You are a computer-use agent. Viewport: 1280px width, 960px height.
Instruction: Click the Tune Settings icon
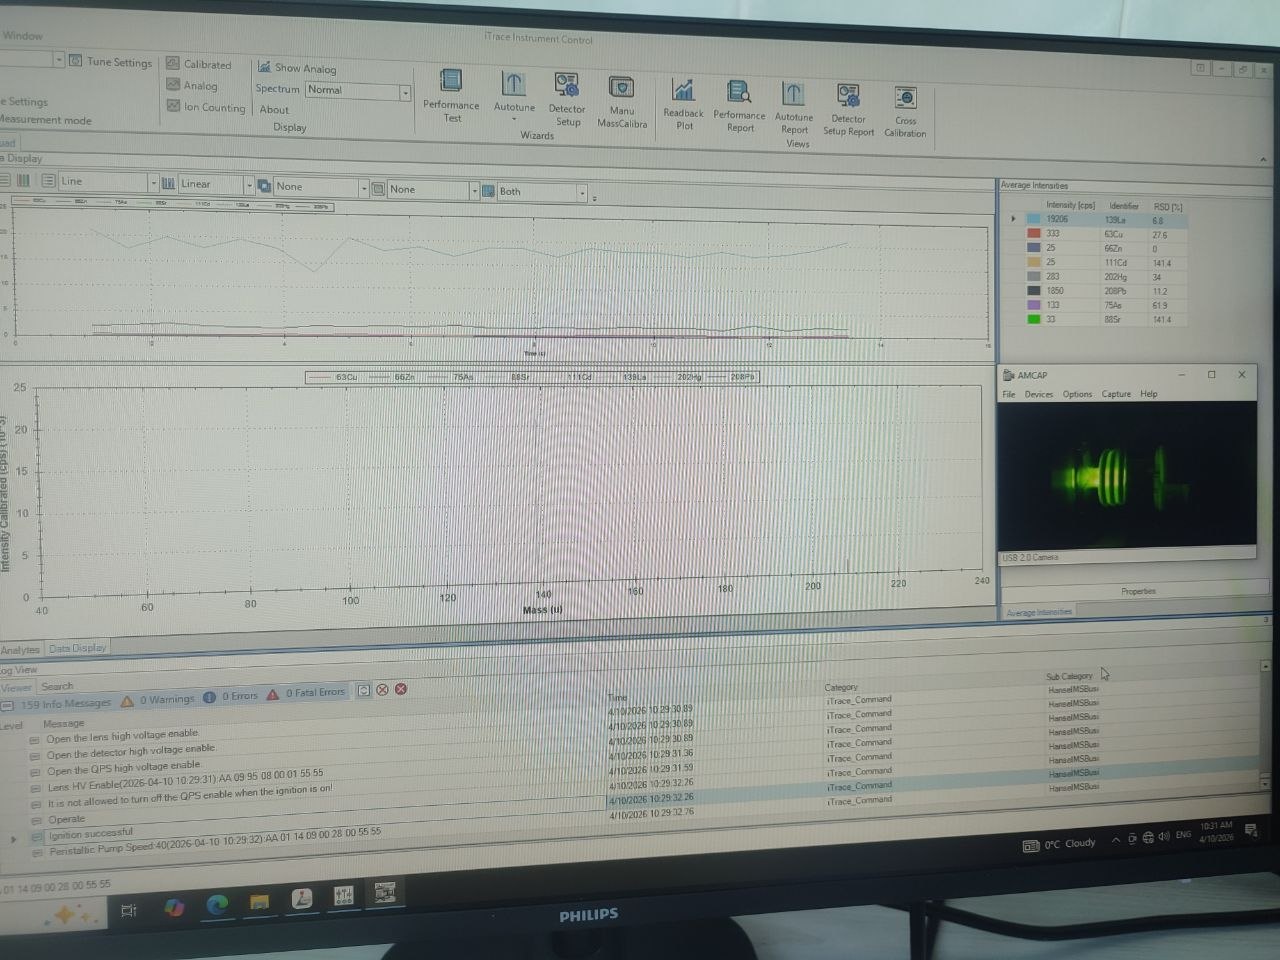pos(76,61)
